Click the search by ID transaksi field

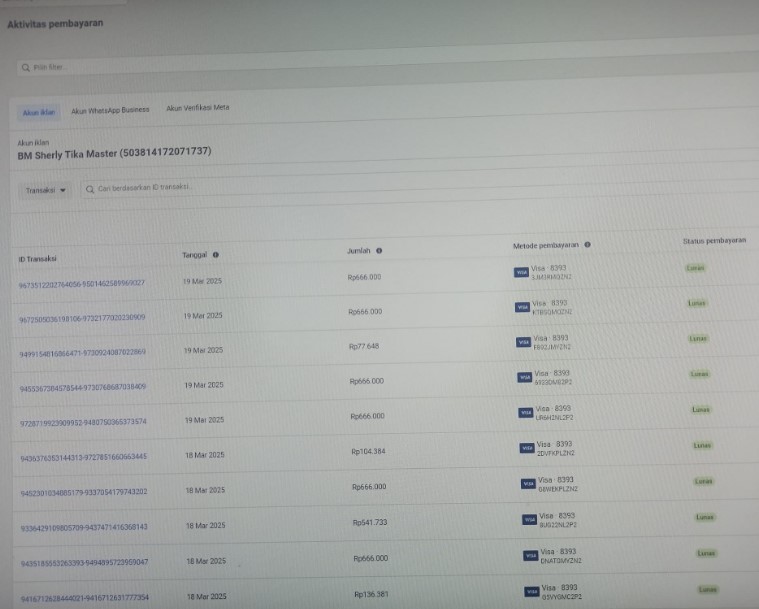[x=250, y=187]
